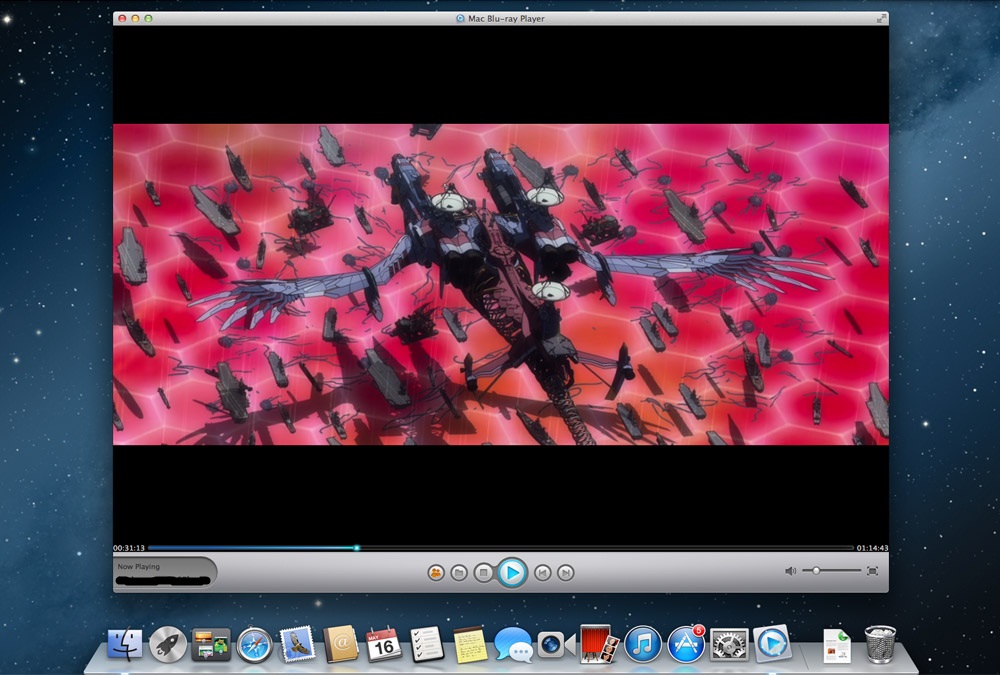Screen dimensions: 1000x675
Task: Toggle full screen mode in player controls
Action: 872,571
